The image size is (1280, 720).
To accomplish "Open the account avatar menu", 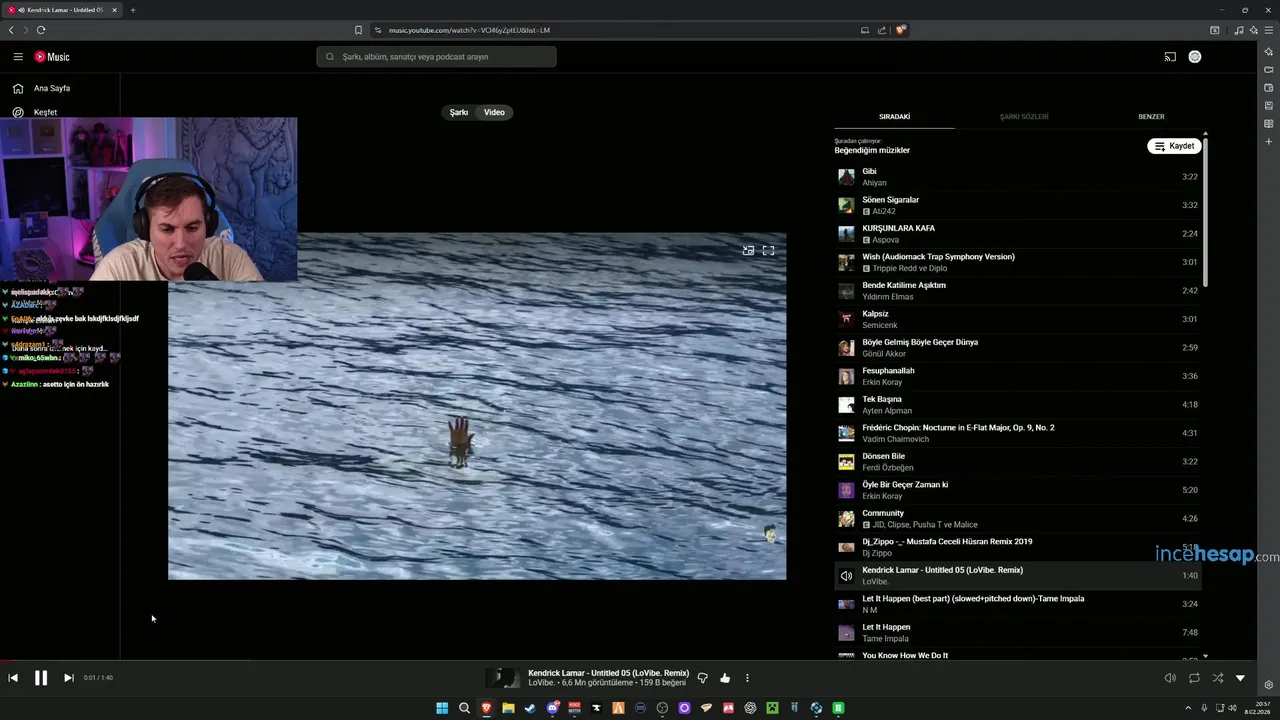I will [1195, 57].
